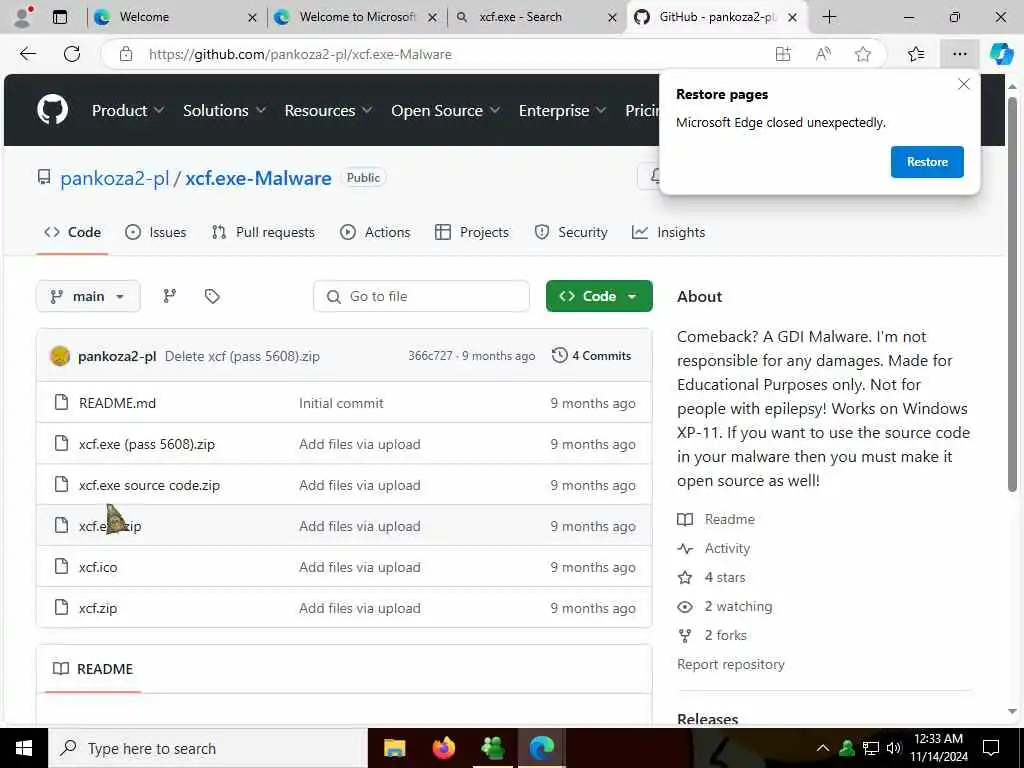Screen dimensions: 1024x768
Task: Click the Type here to search box
Action: tap(208, 748)
